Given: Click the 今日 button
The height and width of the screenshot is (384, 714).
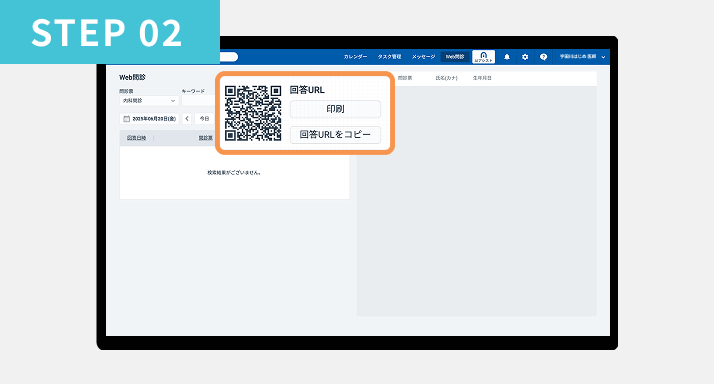Looking at the screenshot, I should pyautogui.click(x=204, y=119).
